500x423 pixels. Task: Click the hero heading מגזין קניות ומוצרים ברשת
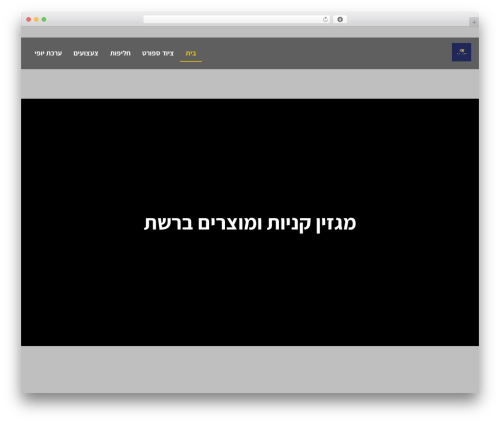click(250, 223)
